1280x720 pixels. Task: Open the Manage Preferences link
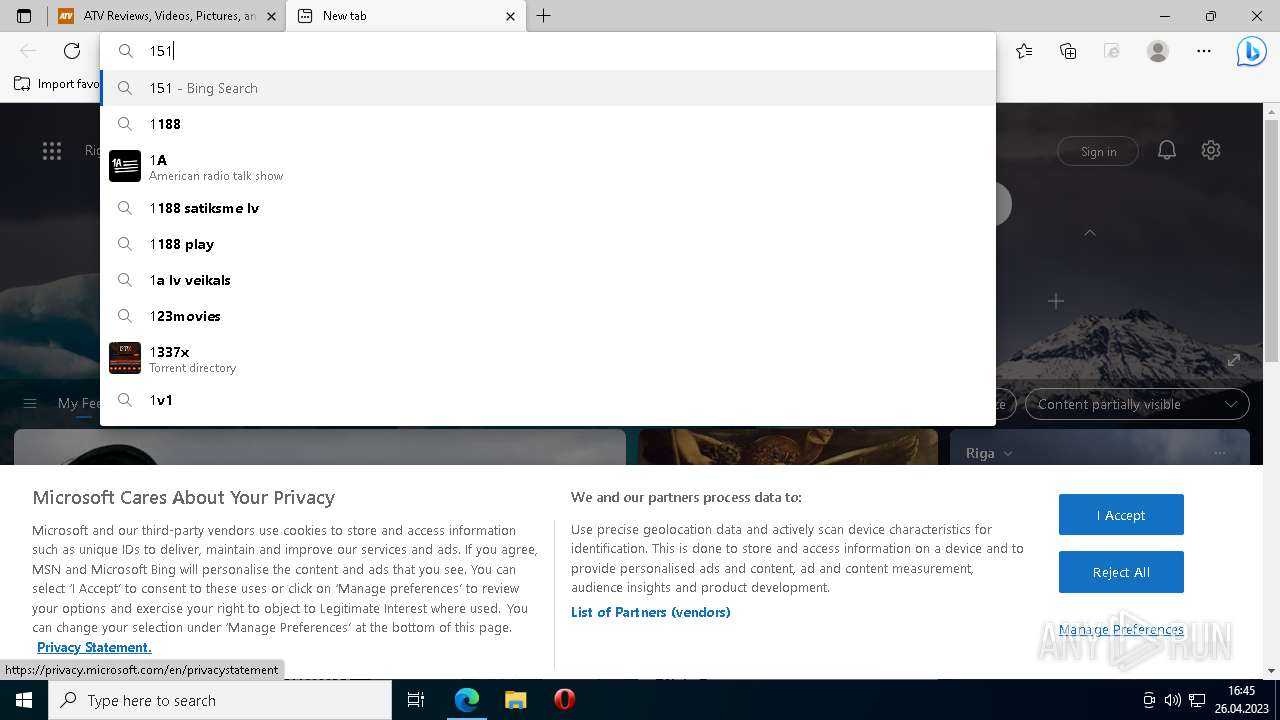(x=1121, y=629)
